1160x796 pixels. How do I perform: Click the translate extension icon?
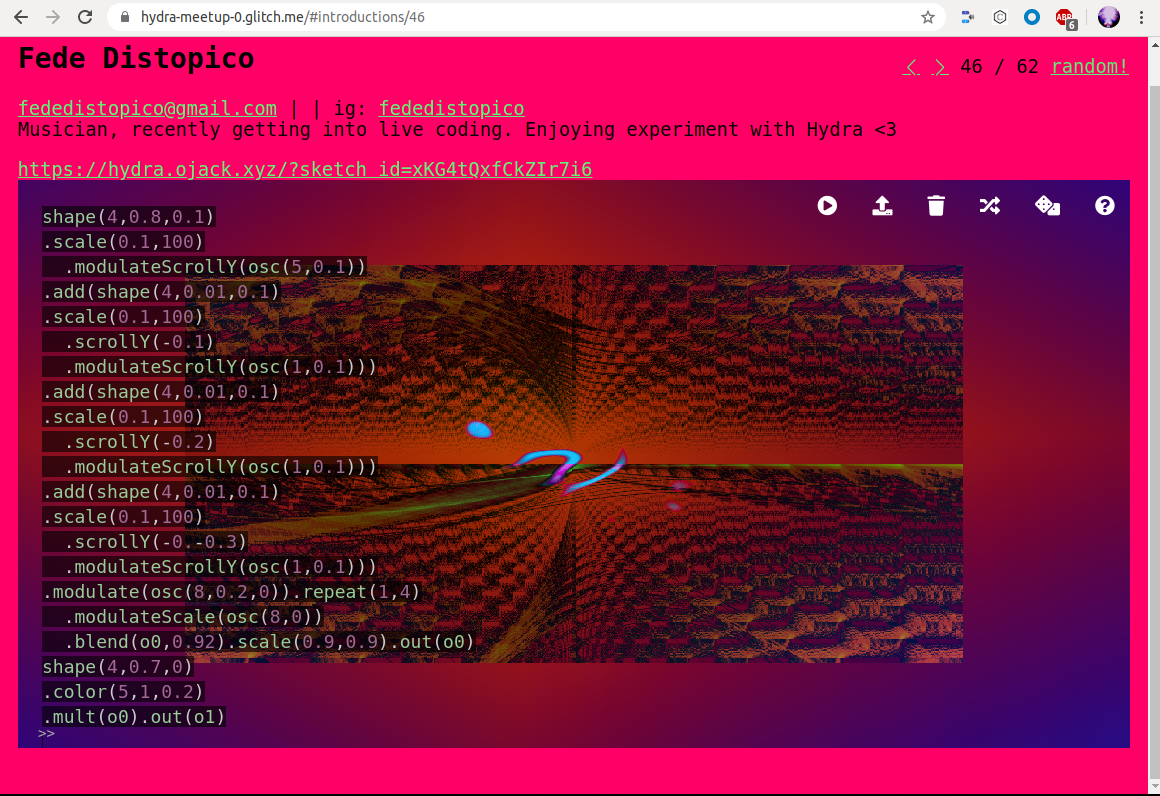click(967, 17)
